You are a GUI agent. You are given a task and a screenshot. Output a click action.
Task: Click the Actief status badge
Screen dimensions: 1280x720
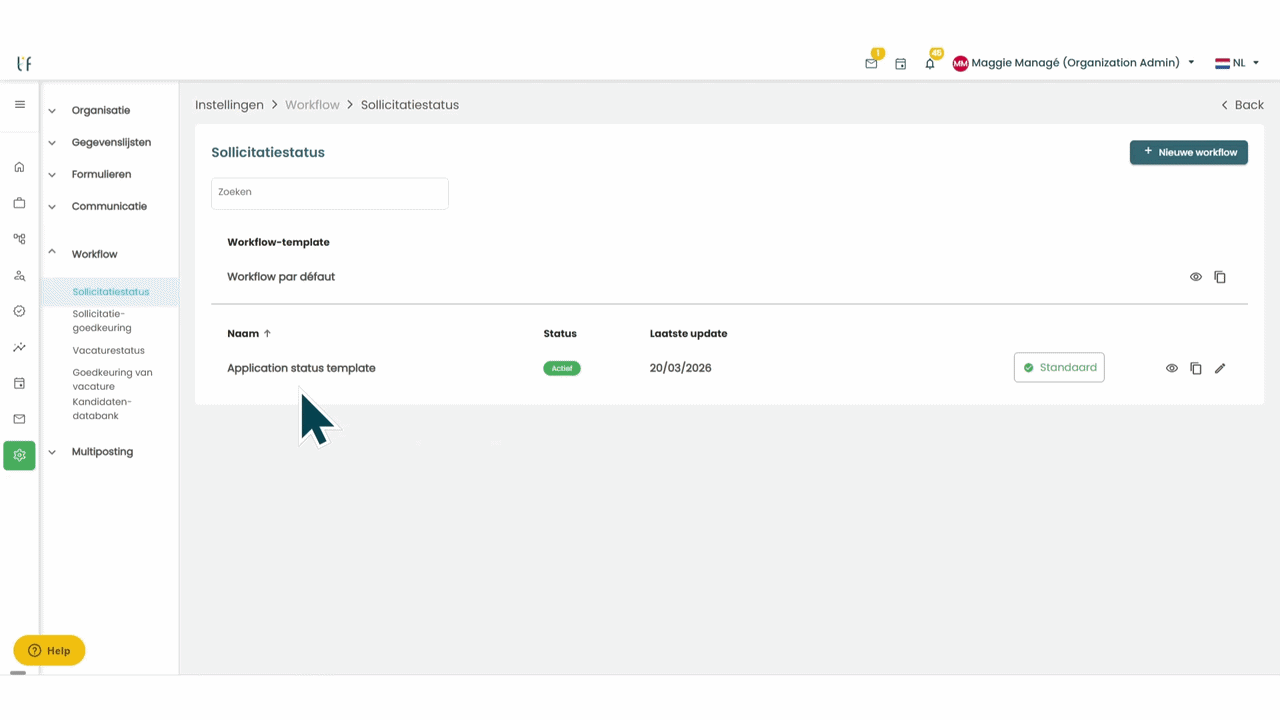pyautogui.click(x=562, y=368)
